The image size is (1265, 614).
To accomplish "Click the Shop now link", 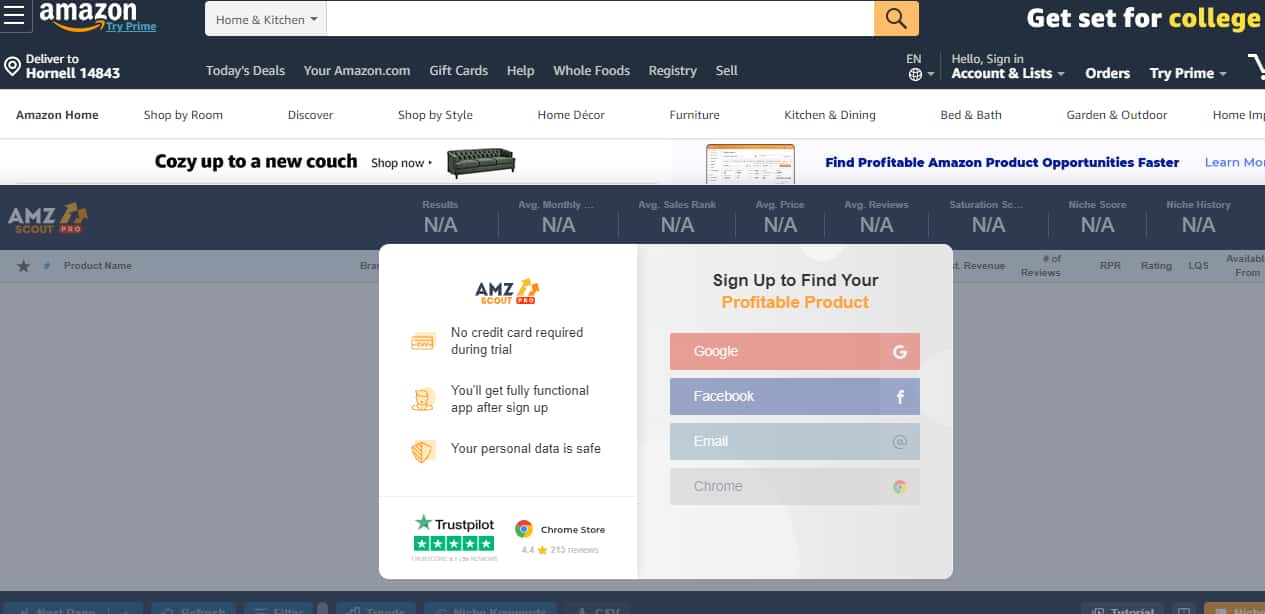I will [x=402, y=163].
